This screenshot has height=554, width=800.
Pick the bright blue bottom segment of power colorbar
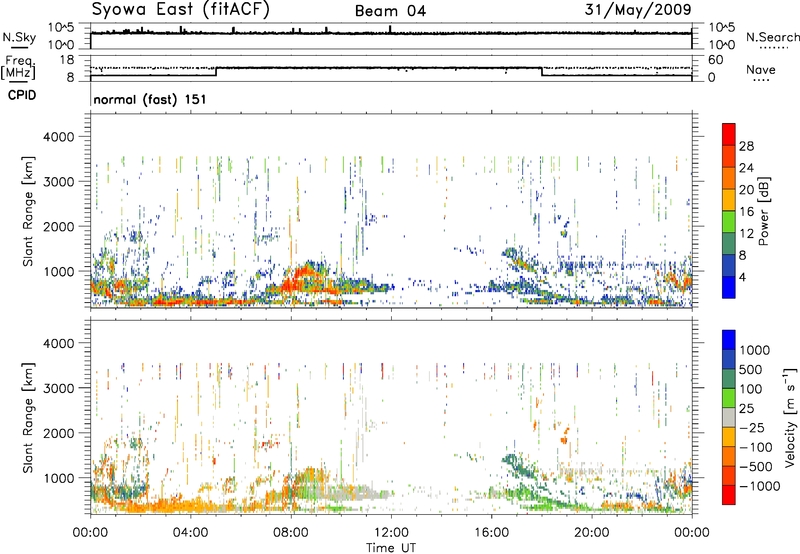pos(729,287)
